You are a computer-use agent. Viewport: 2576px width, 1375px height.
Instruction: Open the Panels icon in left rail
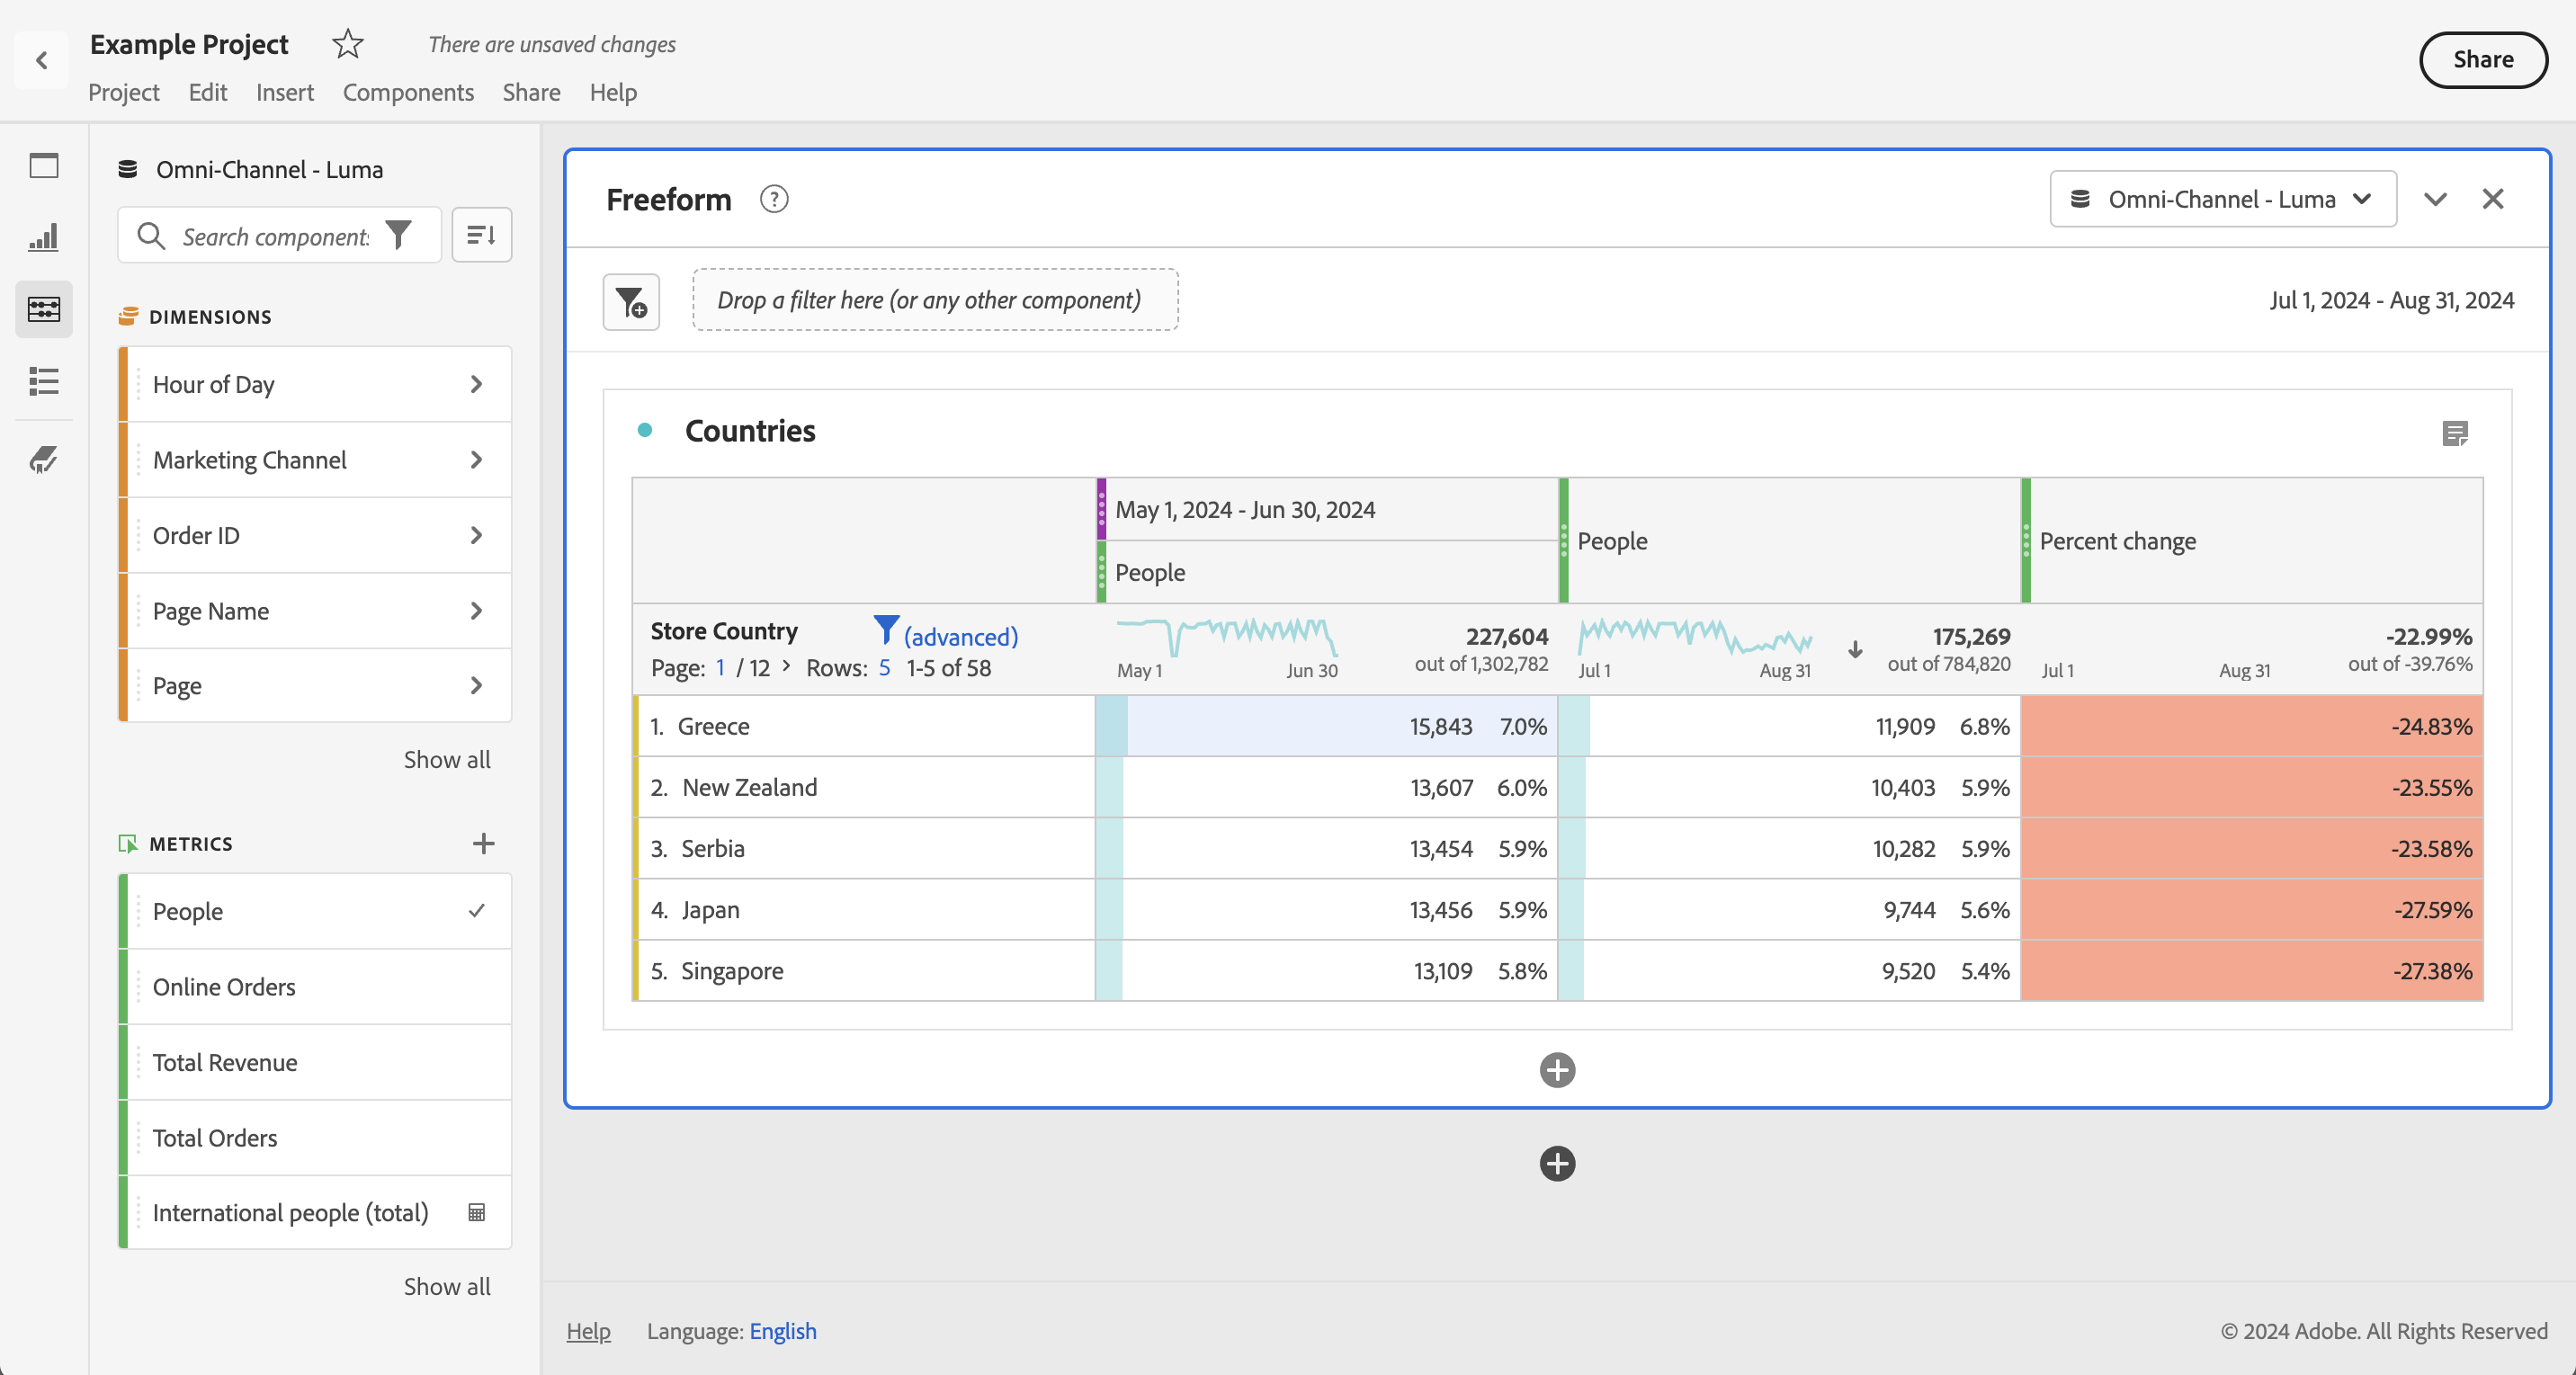pos(44,165)
